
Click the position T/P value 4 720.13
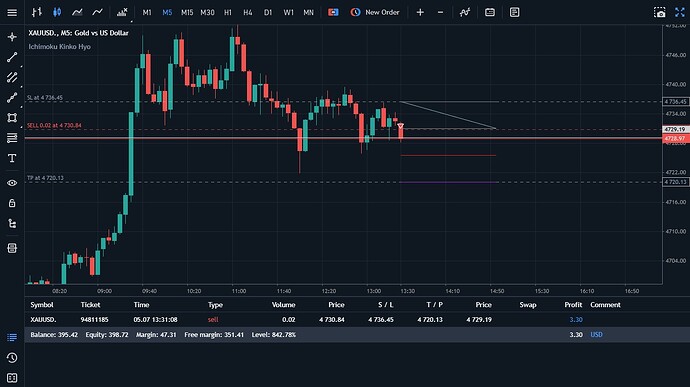coord(430,320)
